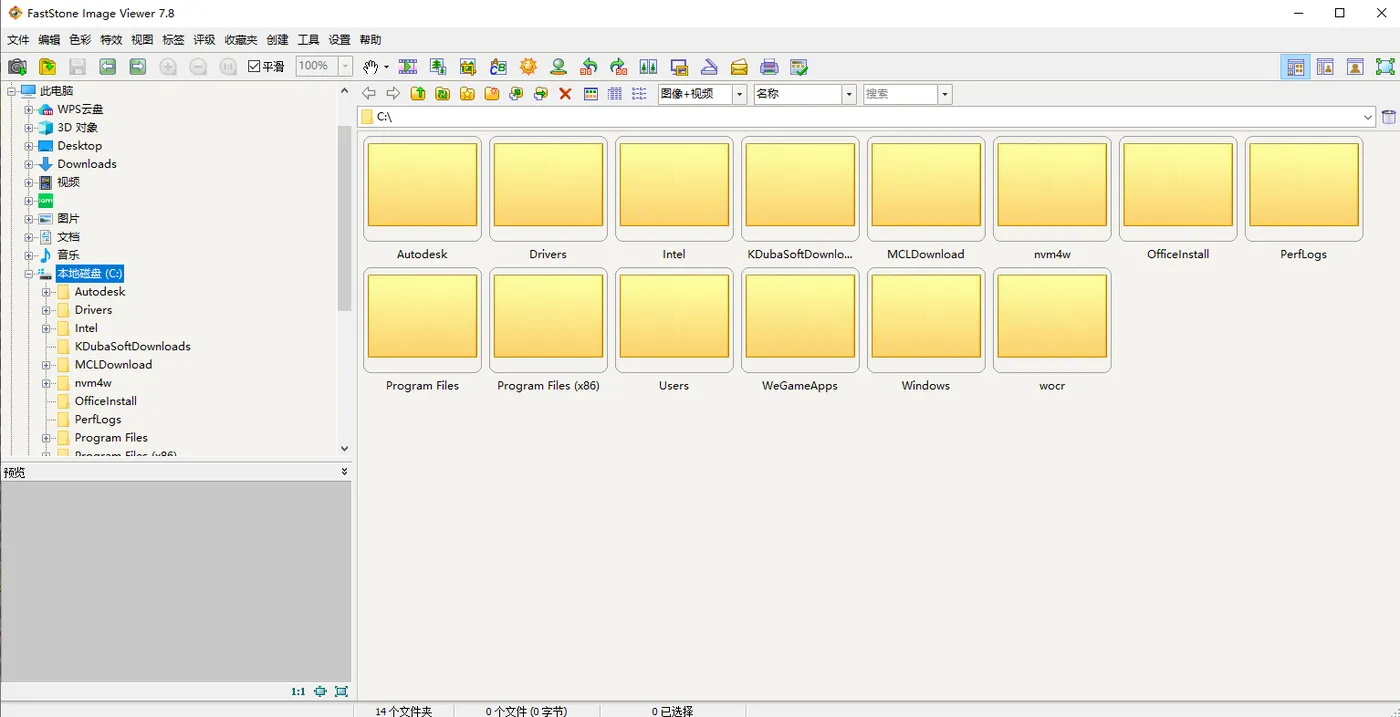Switch to details view grid icon
Viewport: 1400px width, 717px height.
[x=615, y=94]
